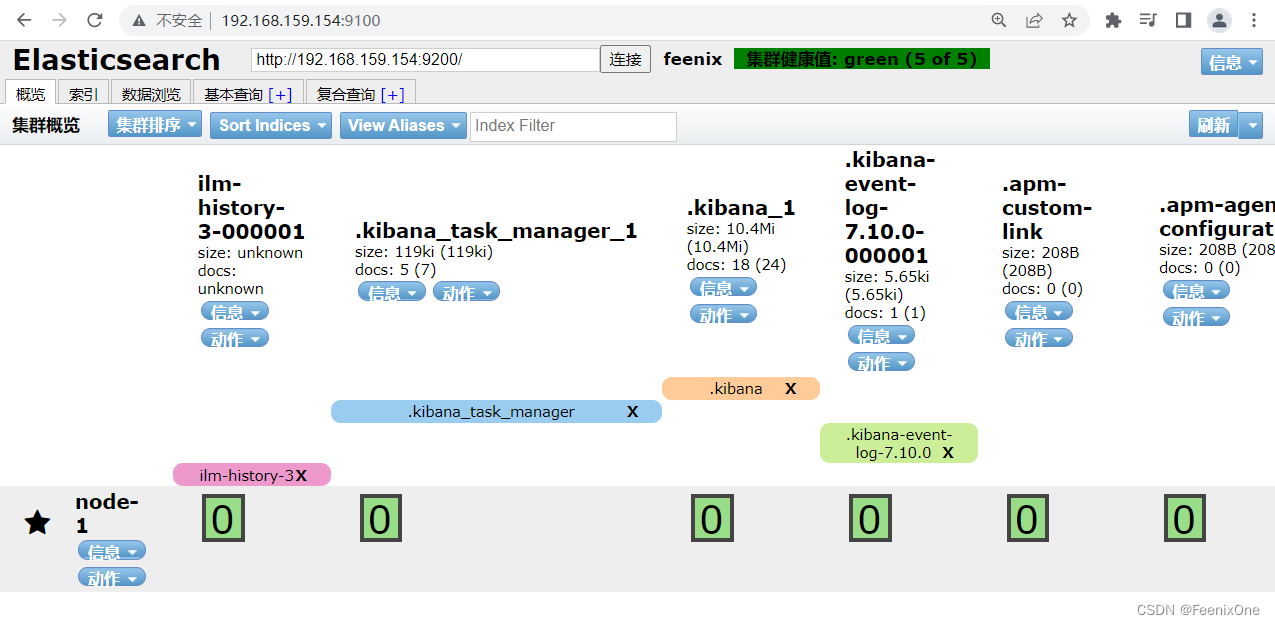Click the .kibana alias orange bar
This screenshot has width=1275, height=625.
click(741, 389)
